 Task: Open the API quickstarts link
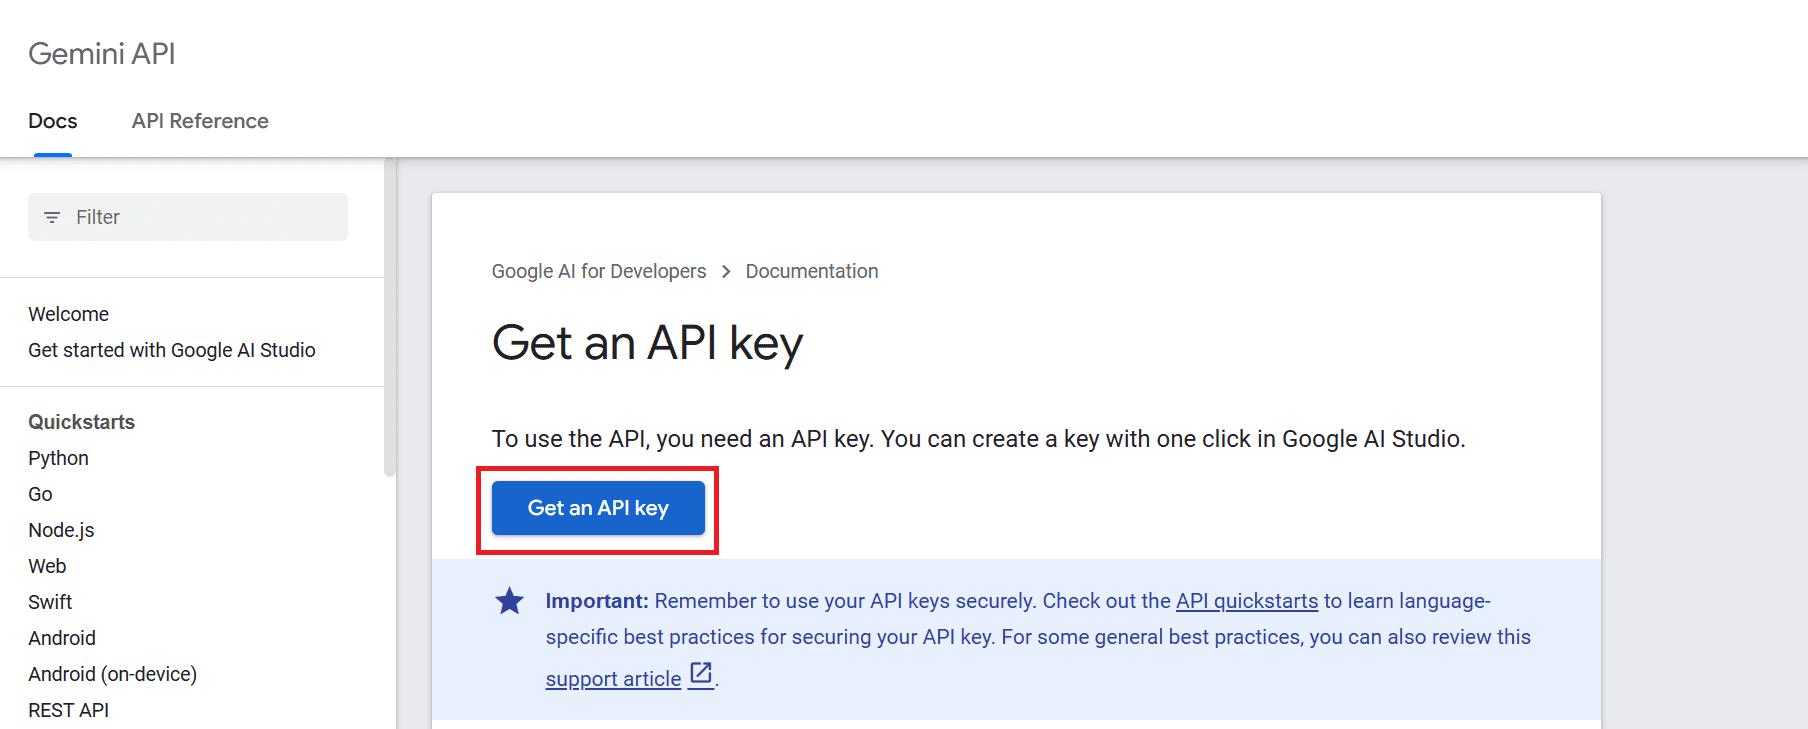[x=1246, y=601]
